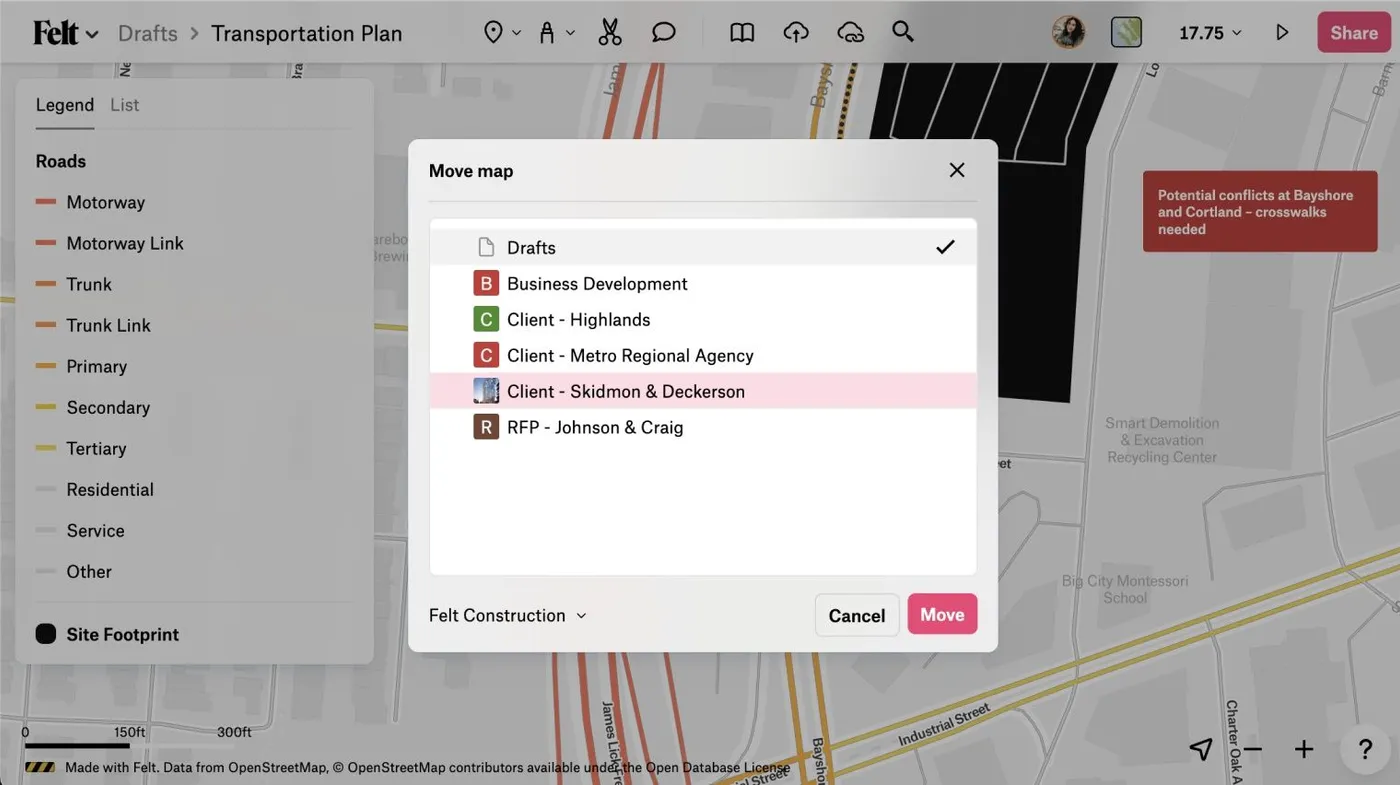The width and height of the screenshot is (1400, 785).
Task: Click the Transportation Plan map title
Action: (x=307, y=33)
